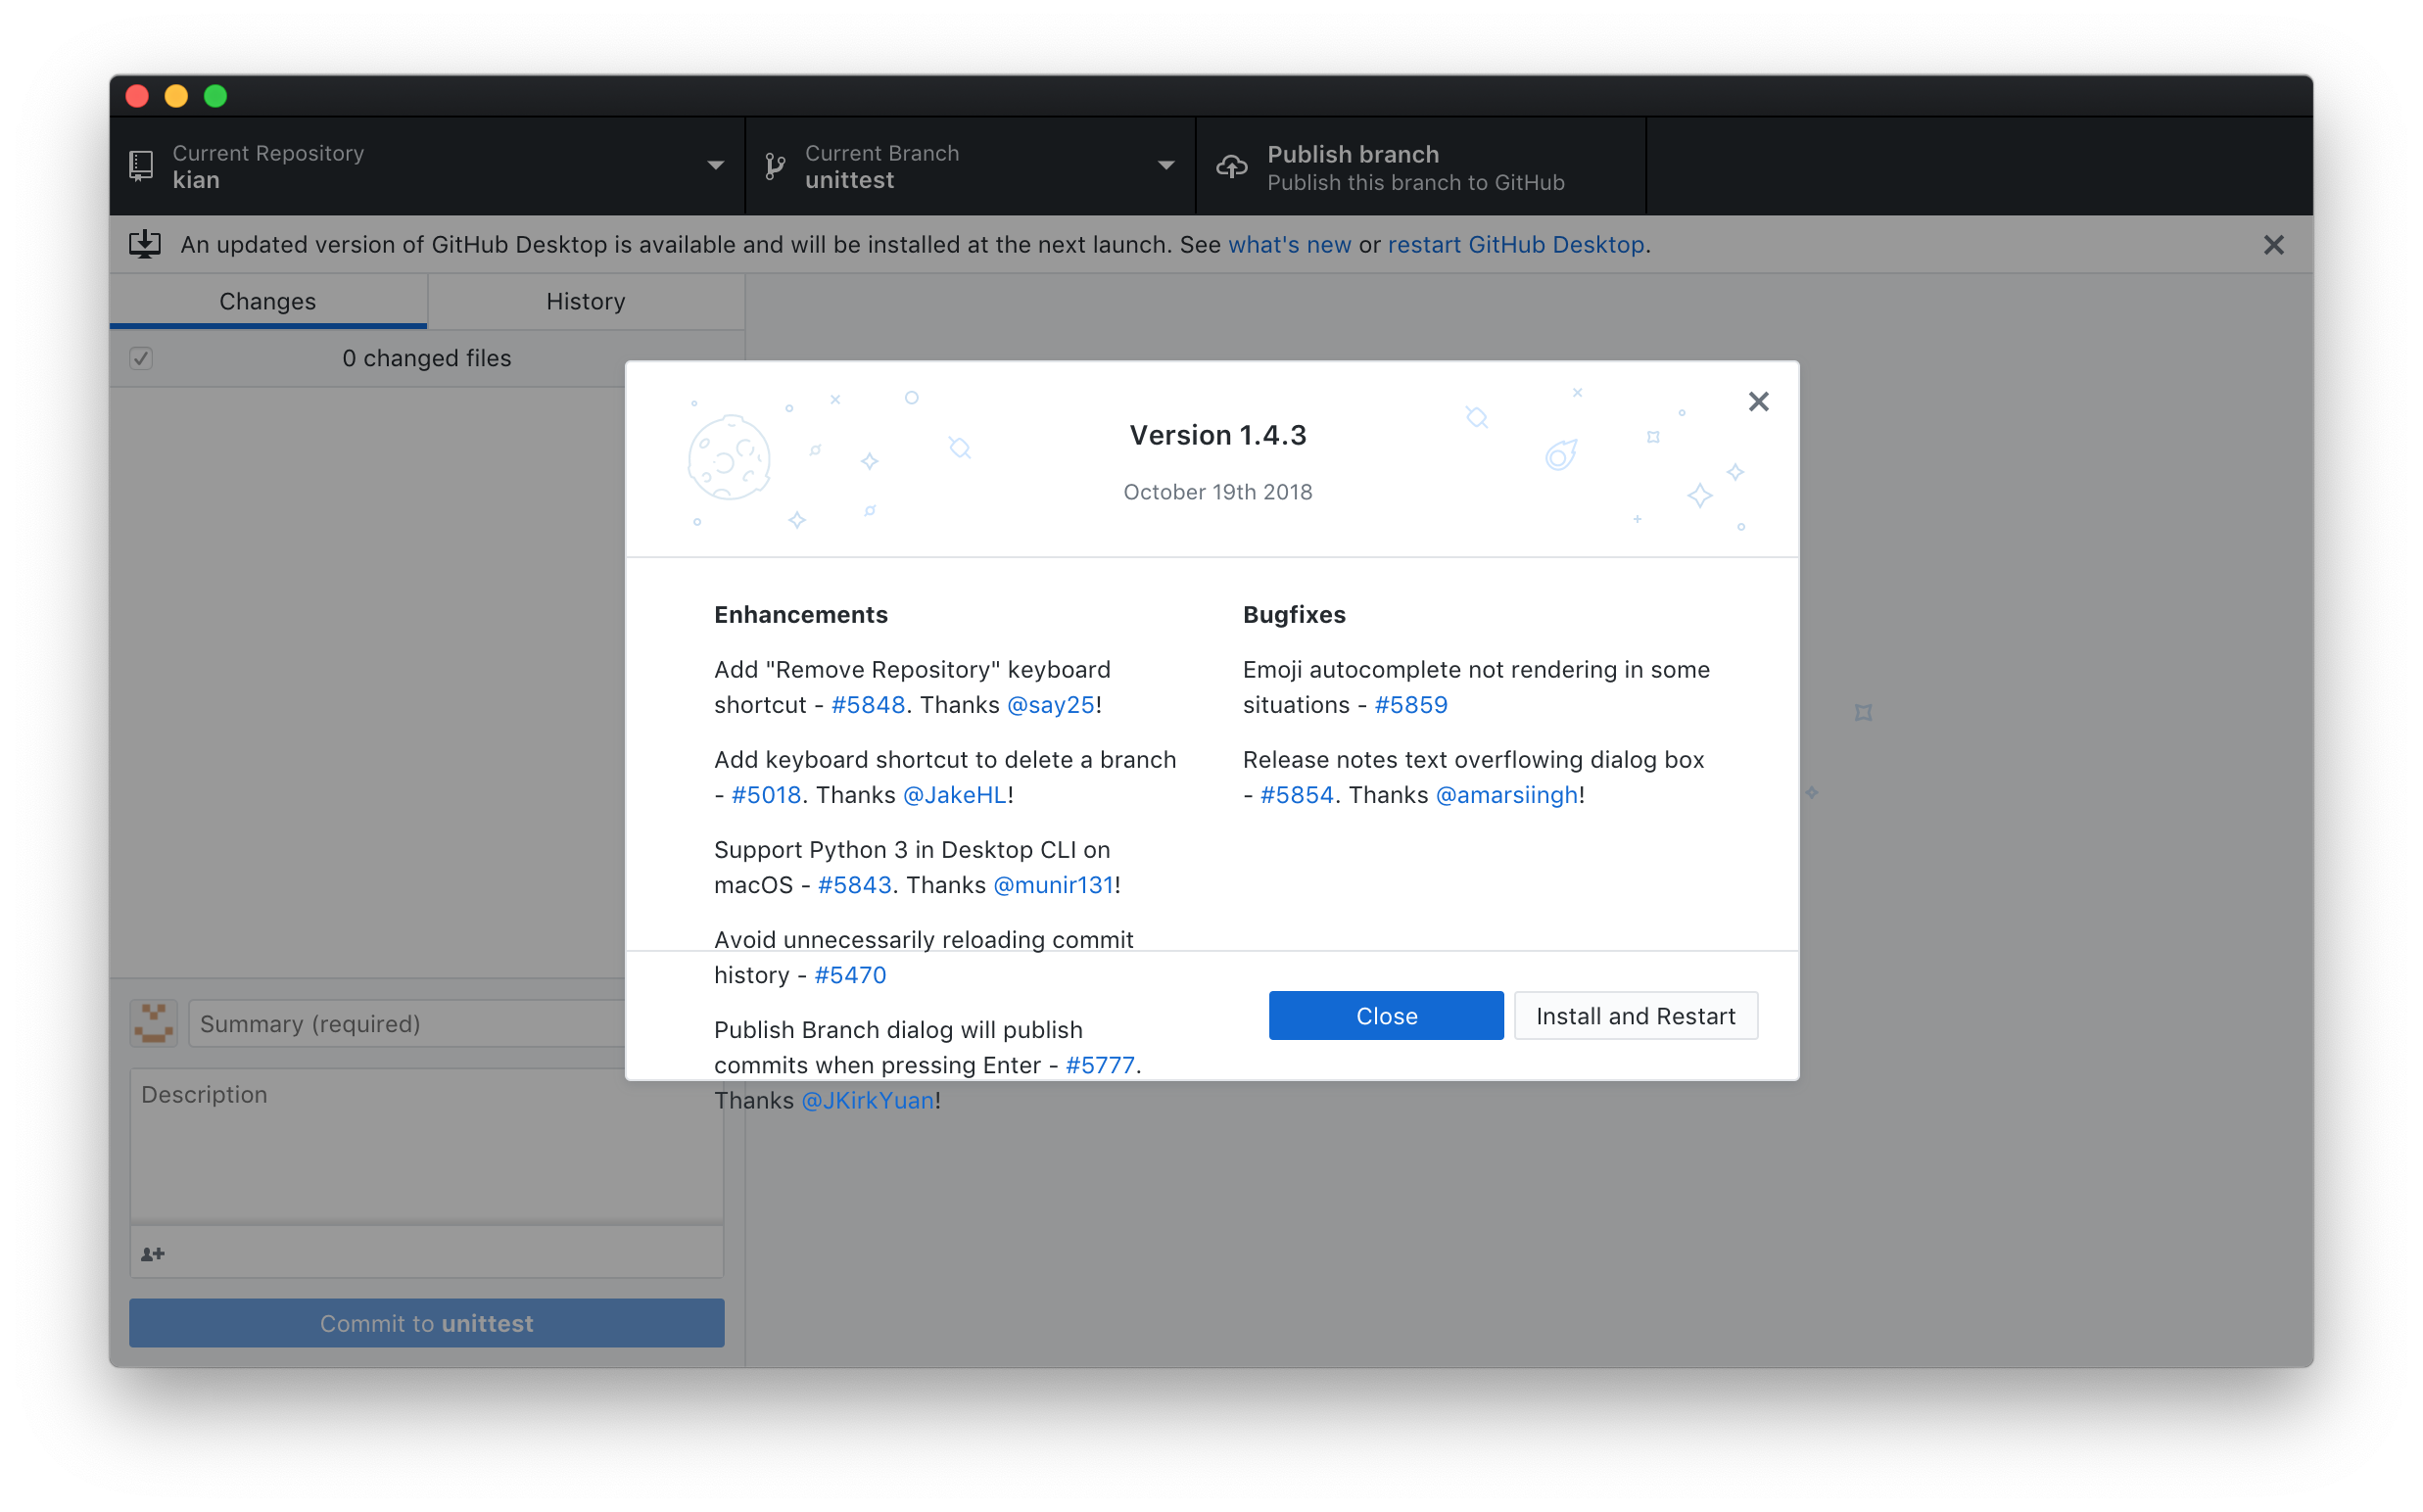Image resolution: width=2423 pixels, height=1512 pixels.
Task: Click the user avatar next to Summary
Action: [153, 1023]
